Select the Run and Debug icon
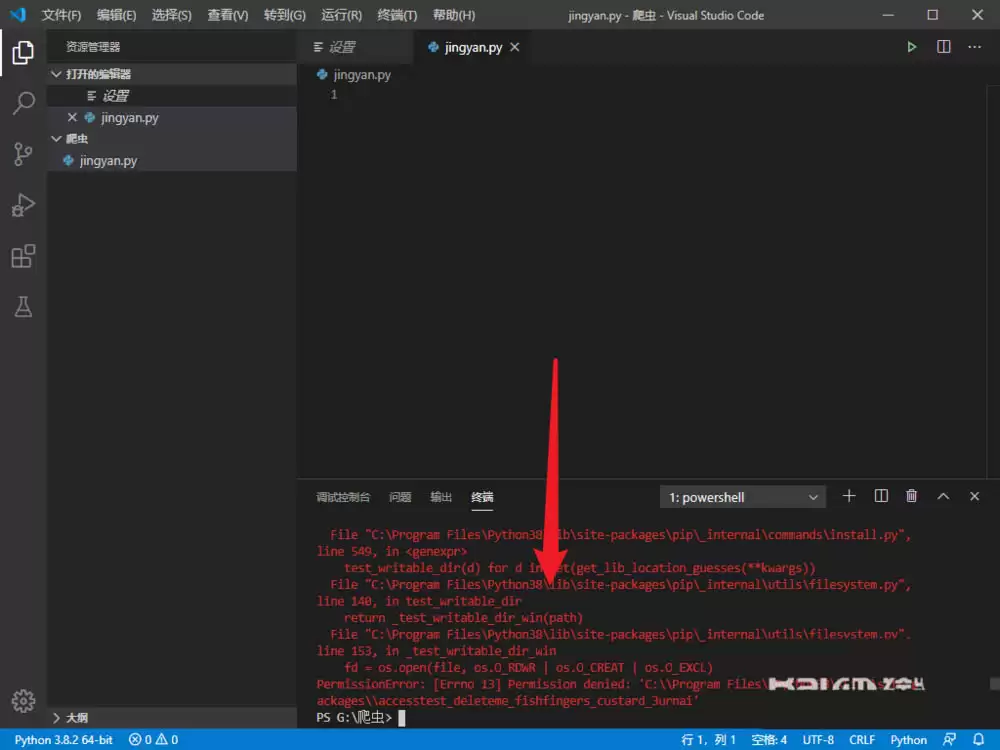 click(23, 205)
